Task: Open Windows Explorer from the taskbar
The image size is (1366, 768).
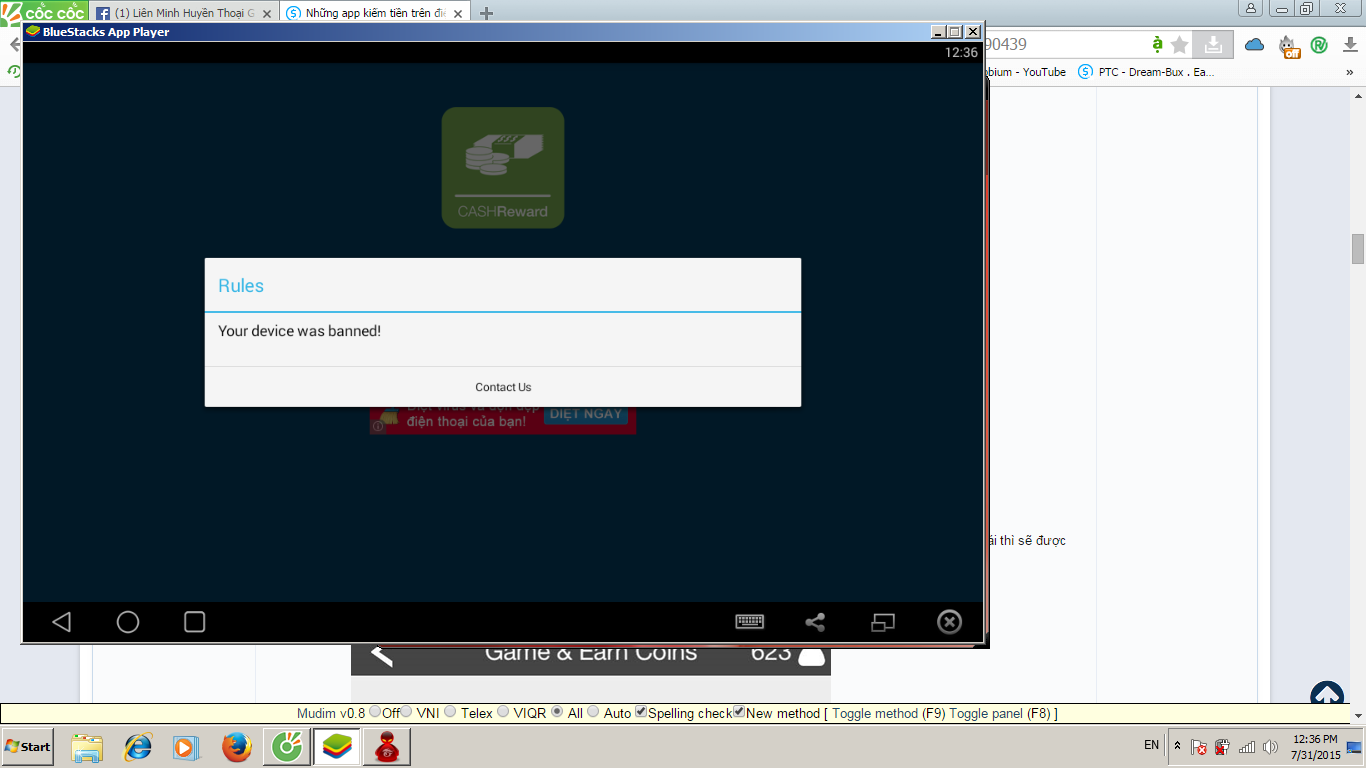Action: 87,747
